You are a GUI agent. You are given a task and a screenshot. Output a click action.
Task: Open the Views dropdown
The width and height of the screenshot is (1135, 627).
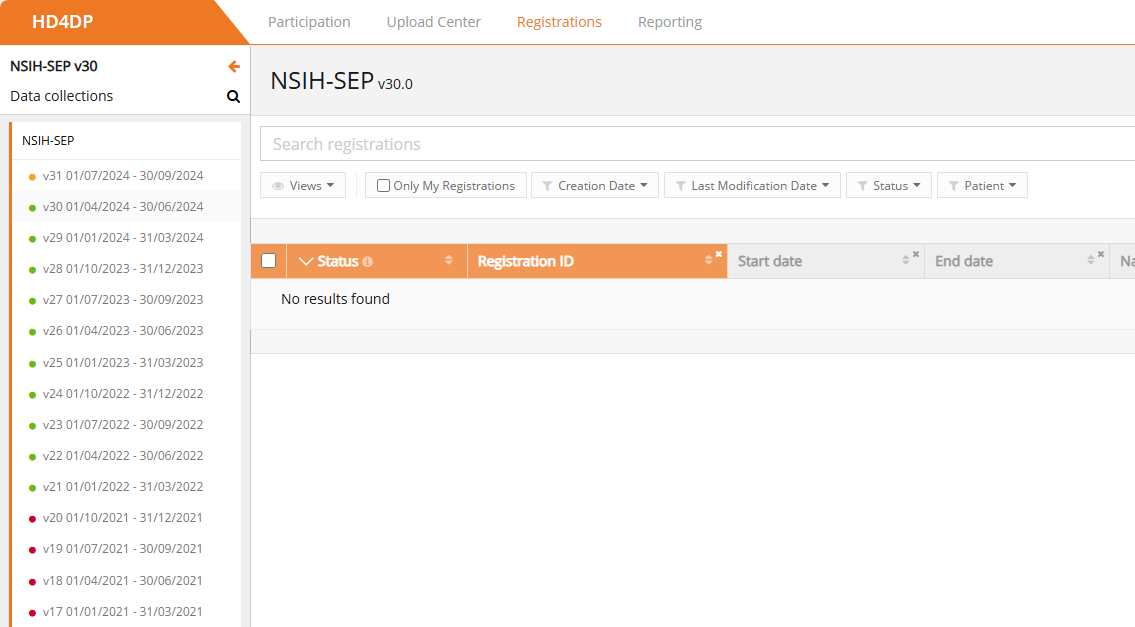(303, 186)
